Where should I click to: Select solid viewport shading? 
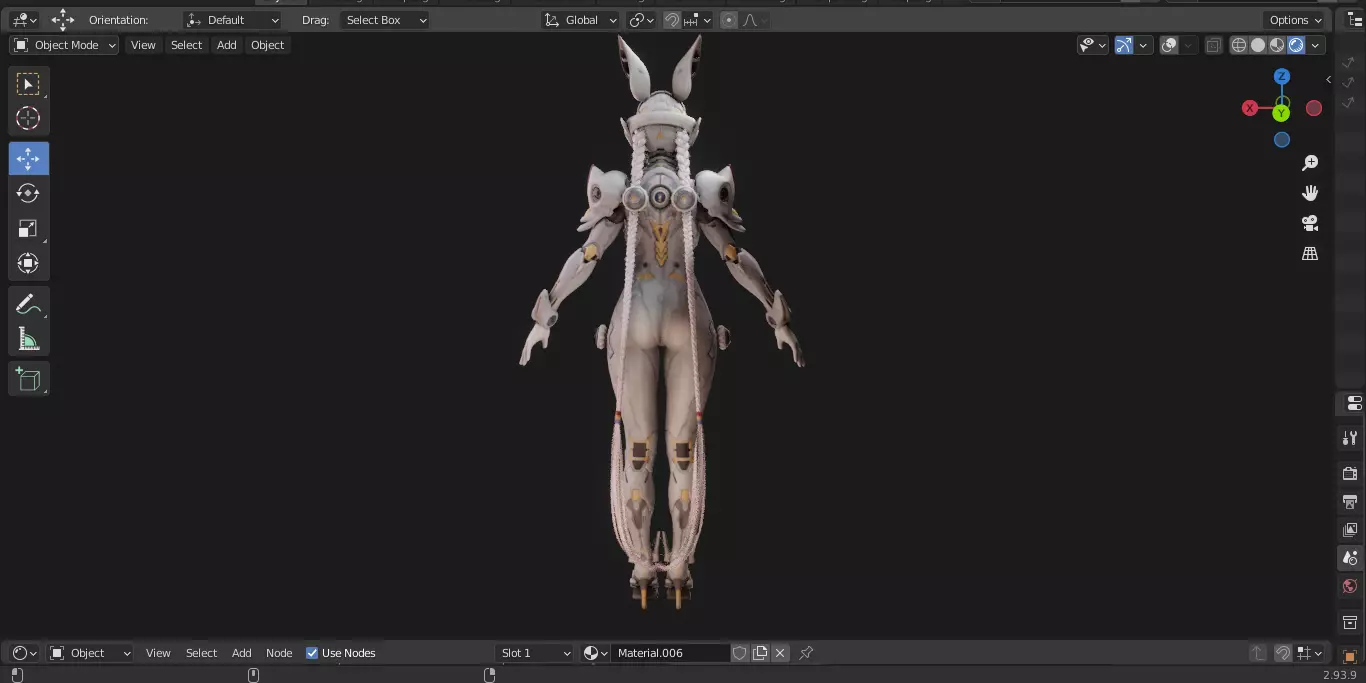(x=1258, y=45)
